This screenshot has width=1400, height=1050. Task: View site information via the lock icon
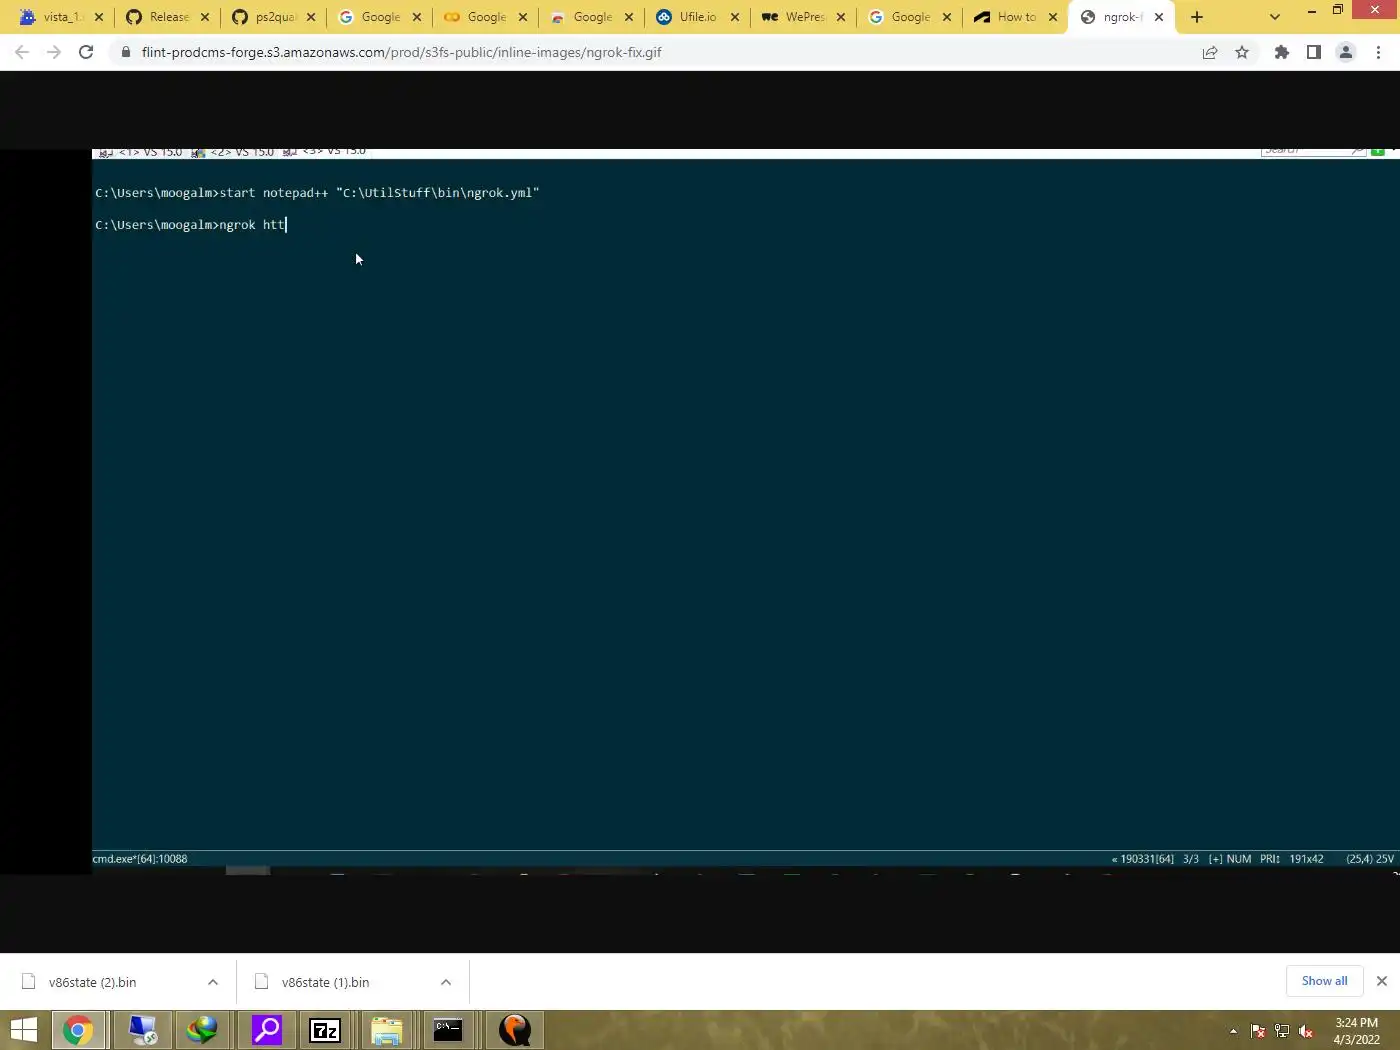pos(125,52)
